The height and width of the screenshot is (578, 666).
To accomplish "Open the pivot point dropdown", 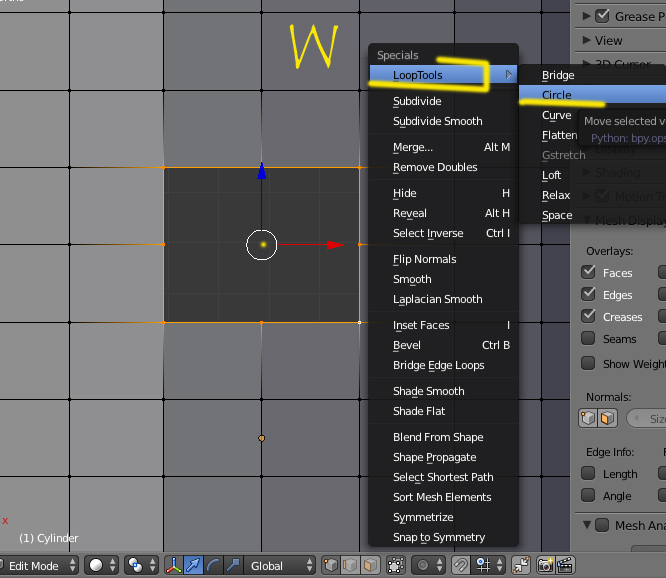I will (141, 565).
